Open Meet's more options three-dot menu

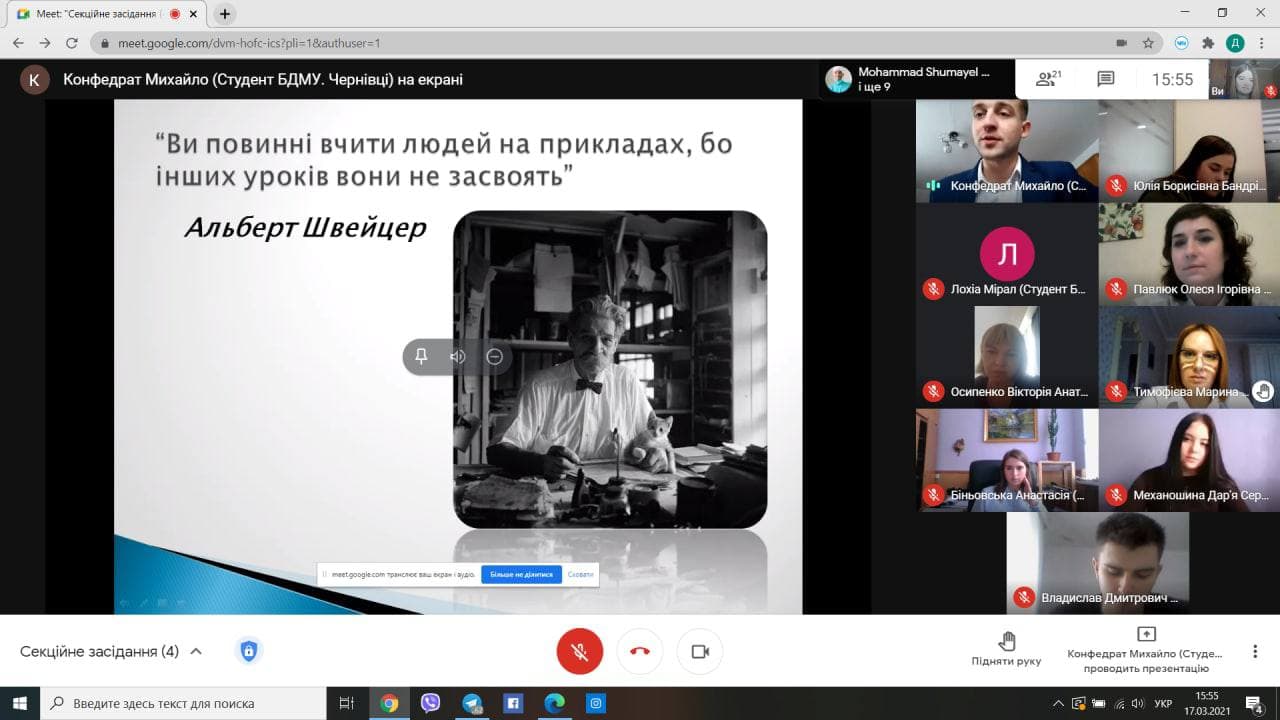coord(1255,652)
